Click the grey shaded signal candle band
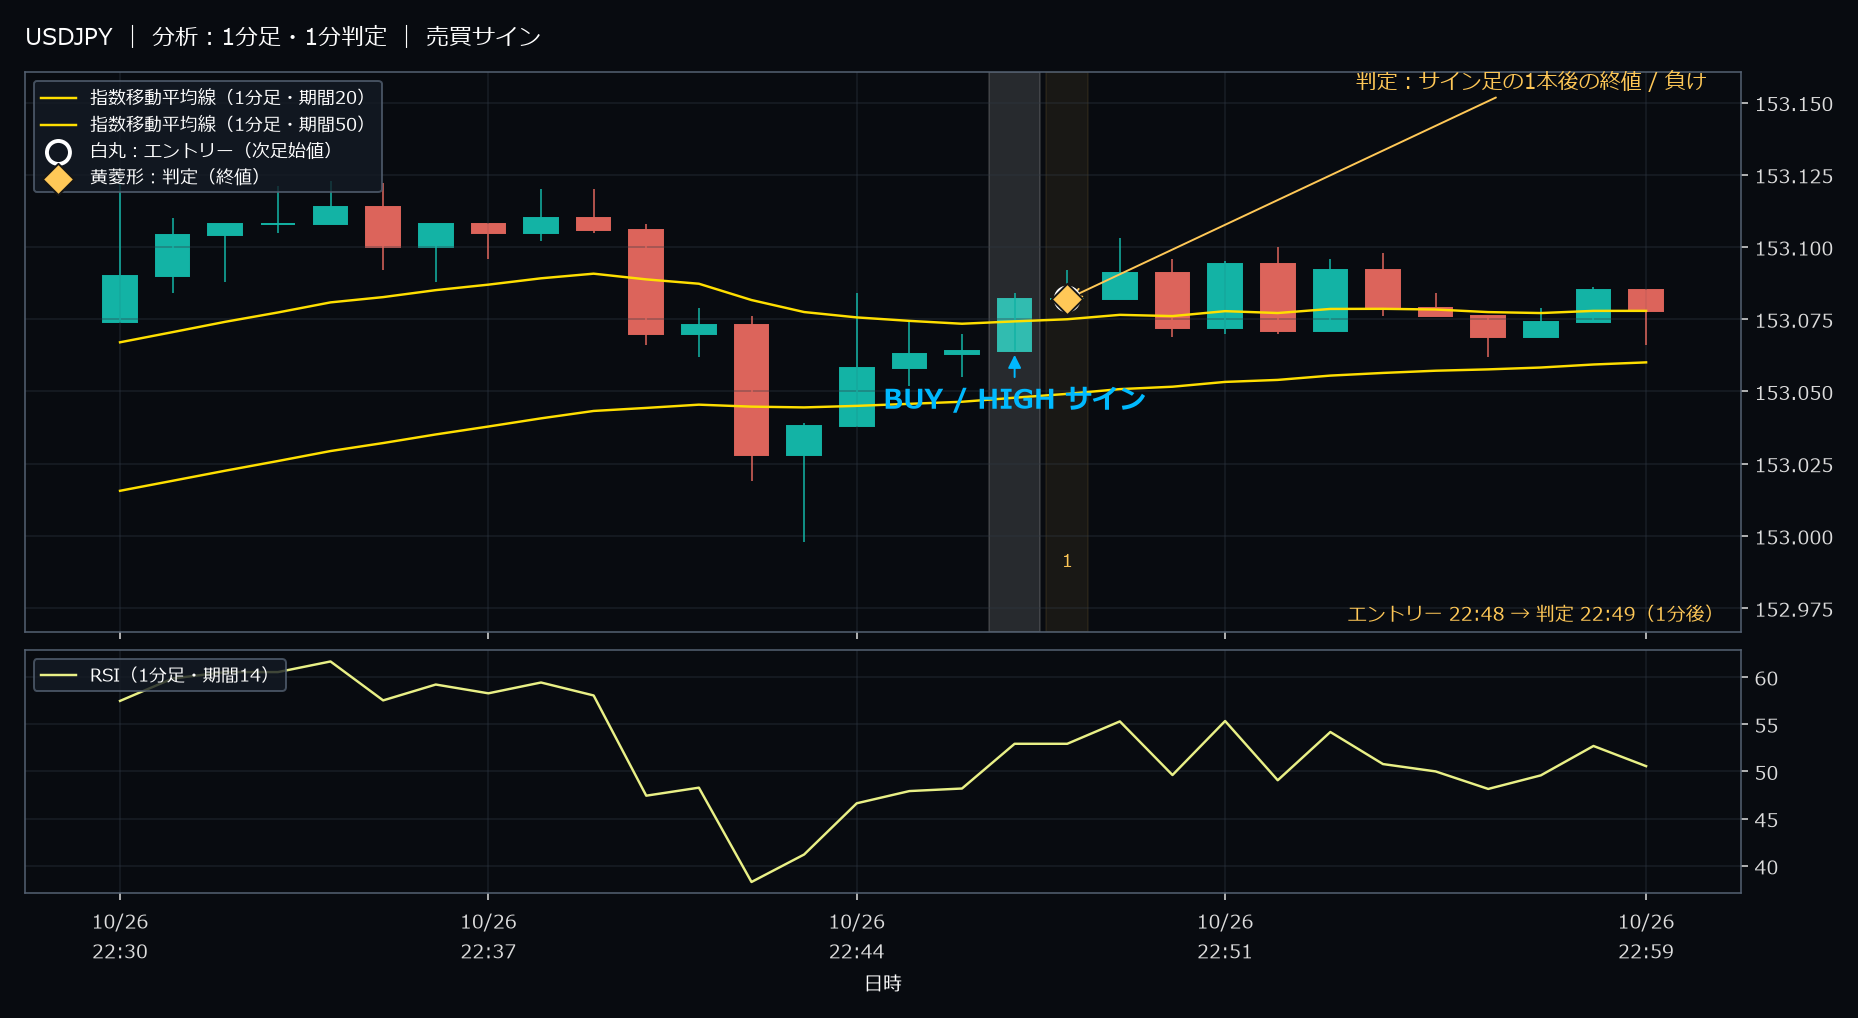1858x1018 pixels. [x=1014, y=351]
